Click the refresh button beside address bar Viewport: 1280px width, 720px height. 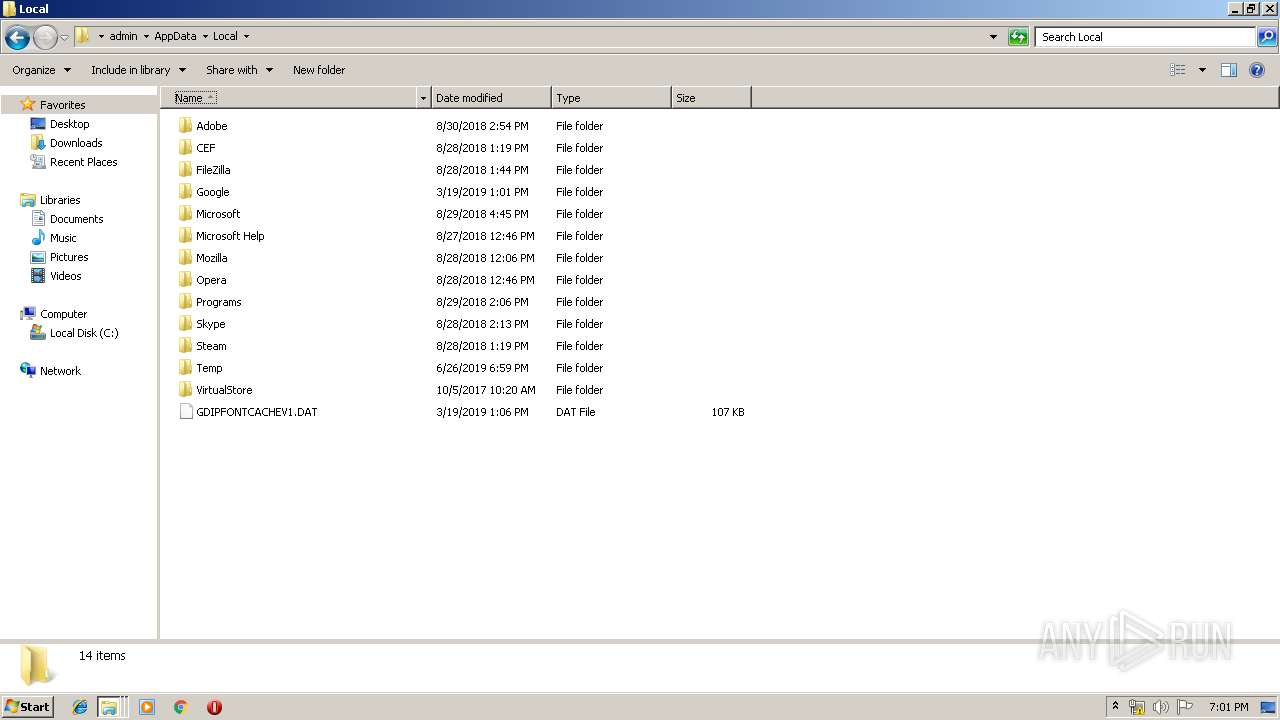pyautogui.click(x=1018, y=37)
